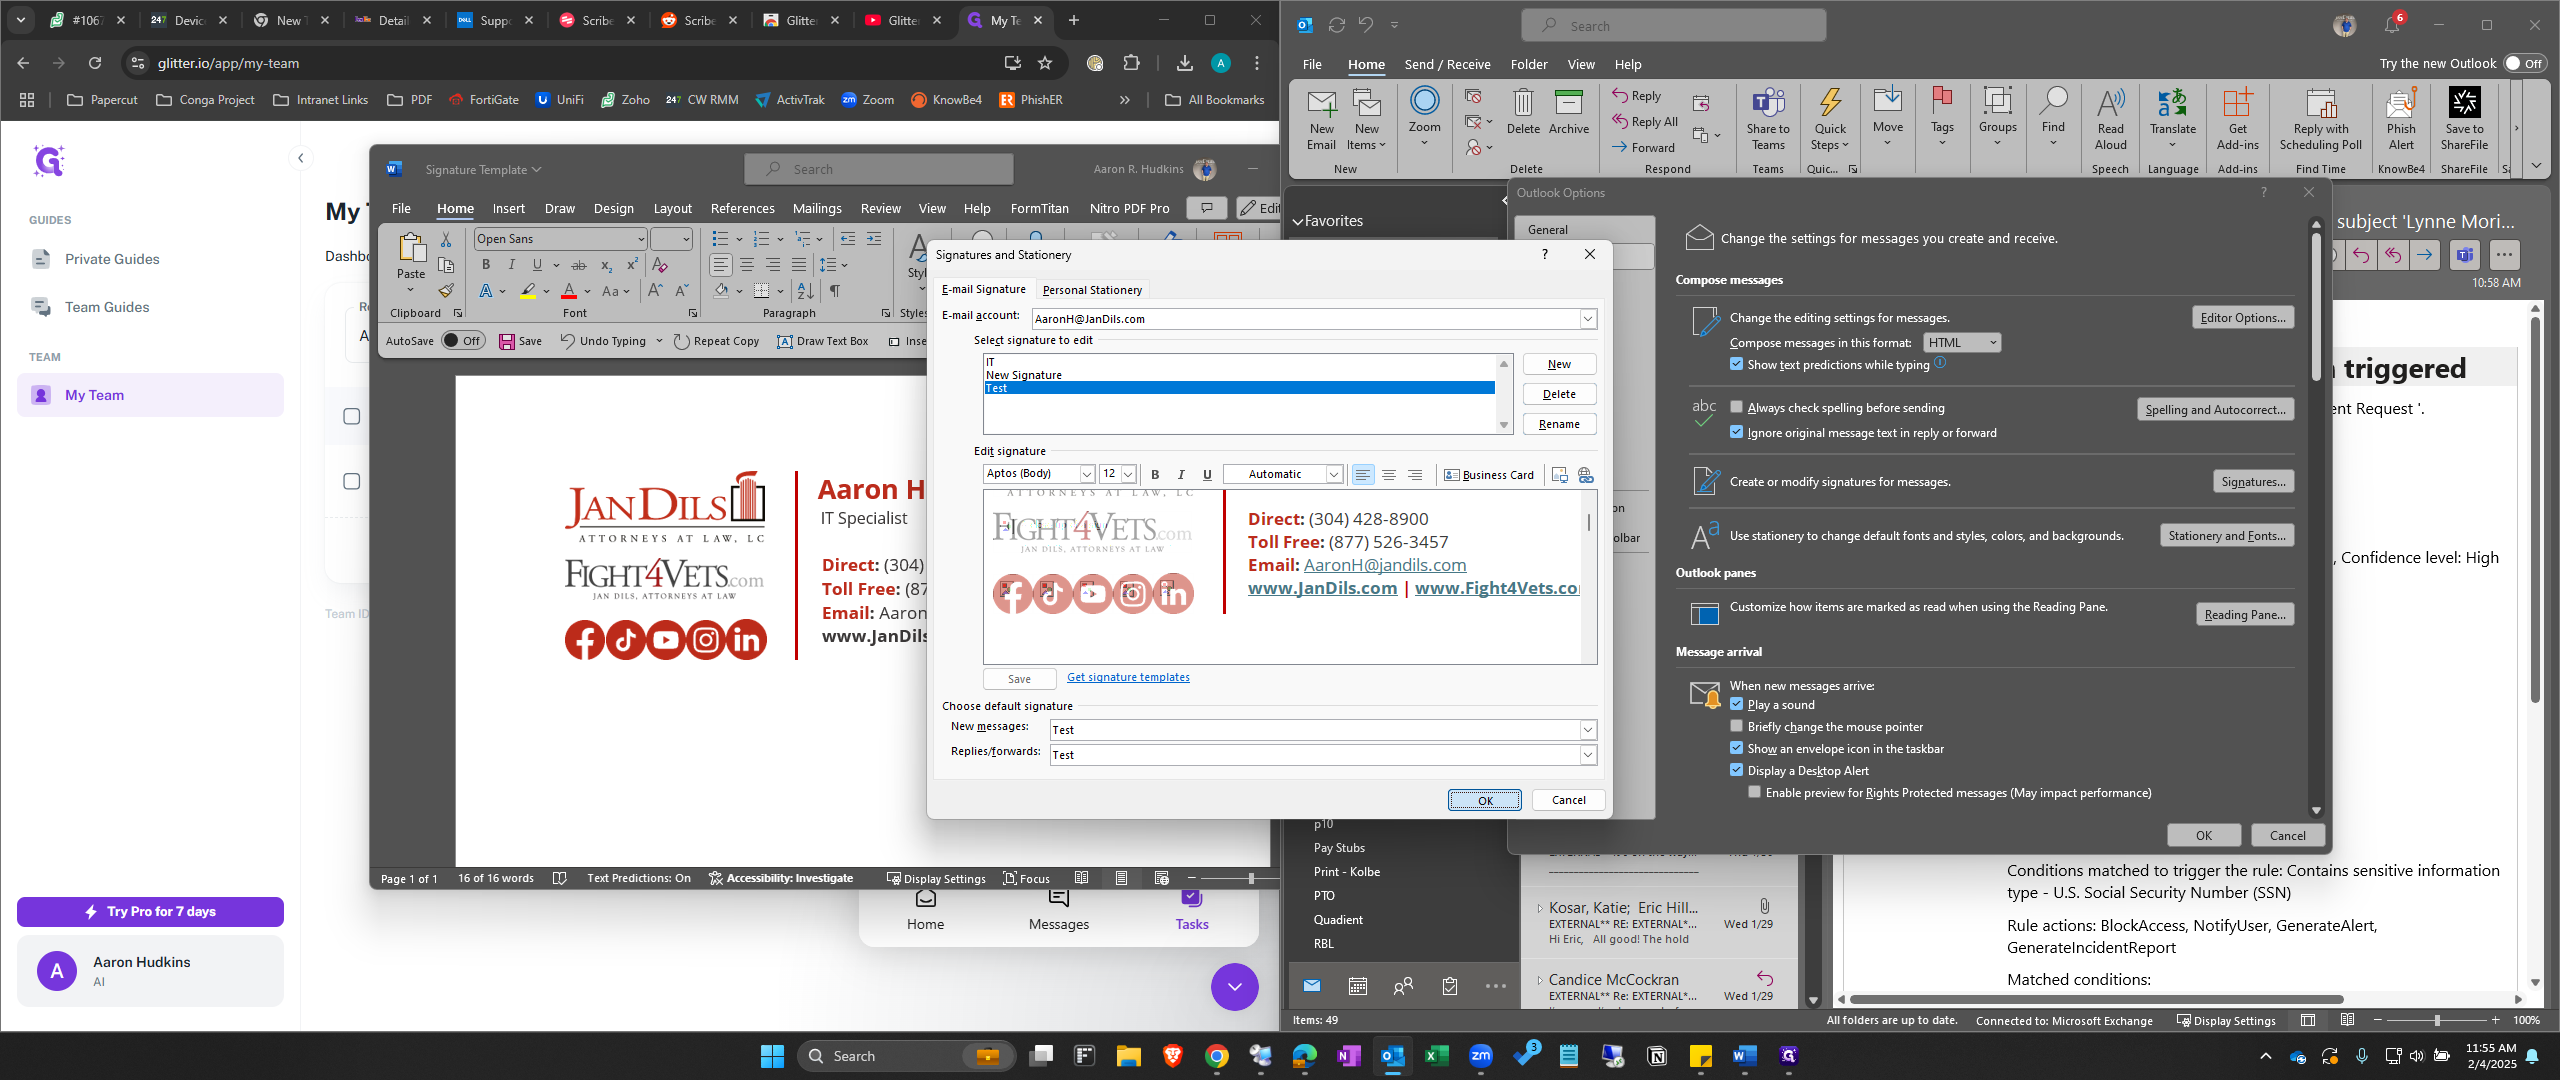Uncheck the Play a sound checkbox
This screenshot has width=2560, height=1080.
(1737, 704)
